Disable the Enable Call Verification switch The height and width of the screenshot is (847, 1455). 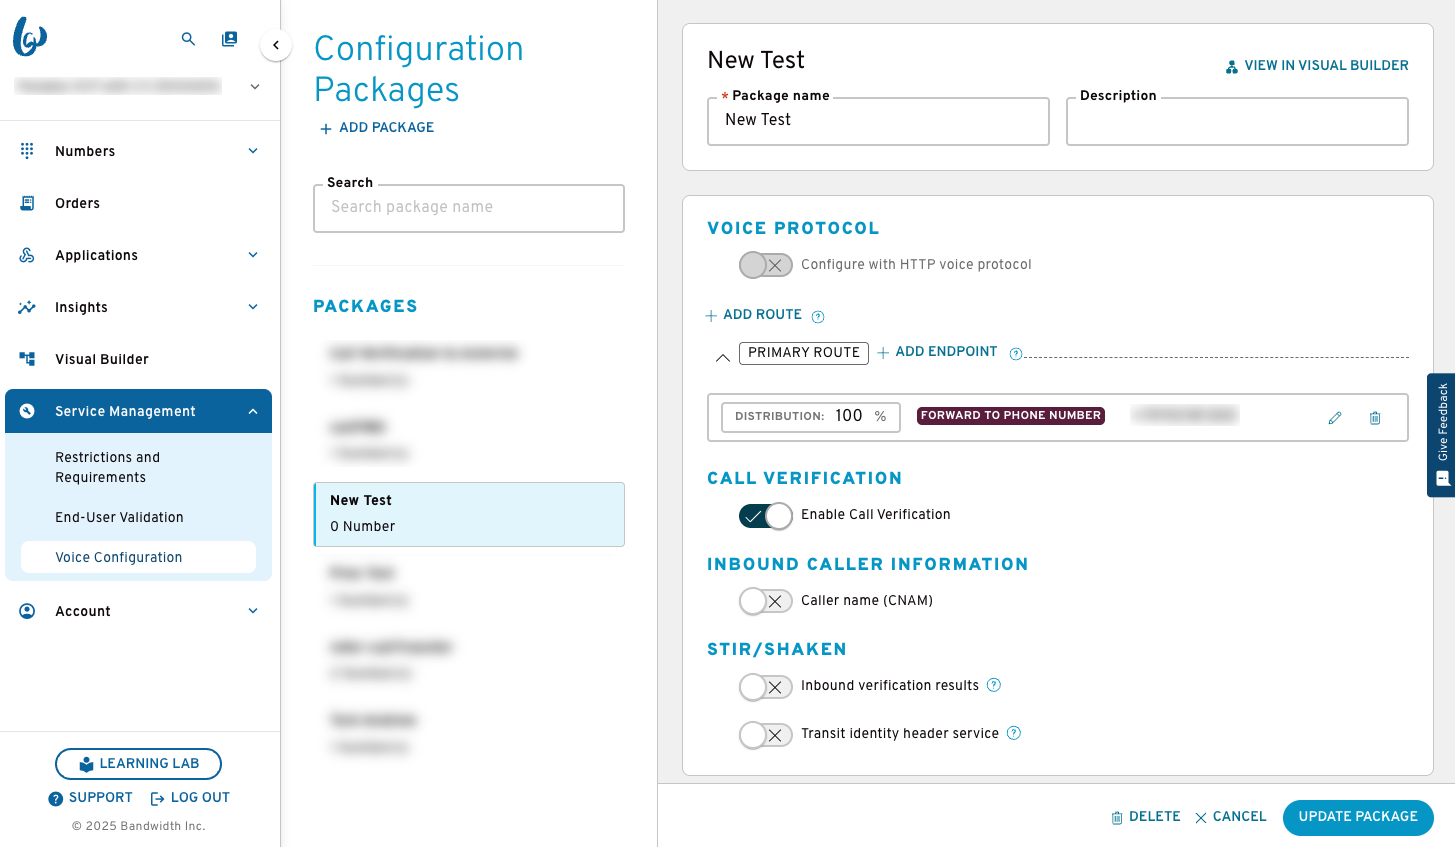(x=766, y=516)
